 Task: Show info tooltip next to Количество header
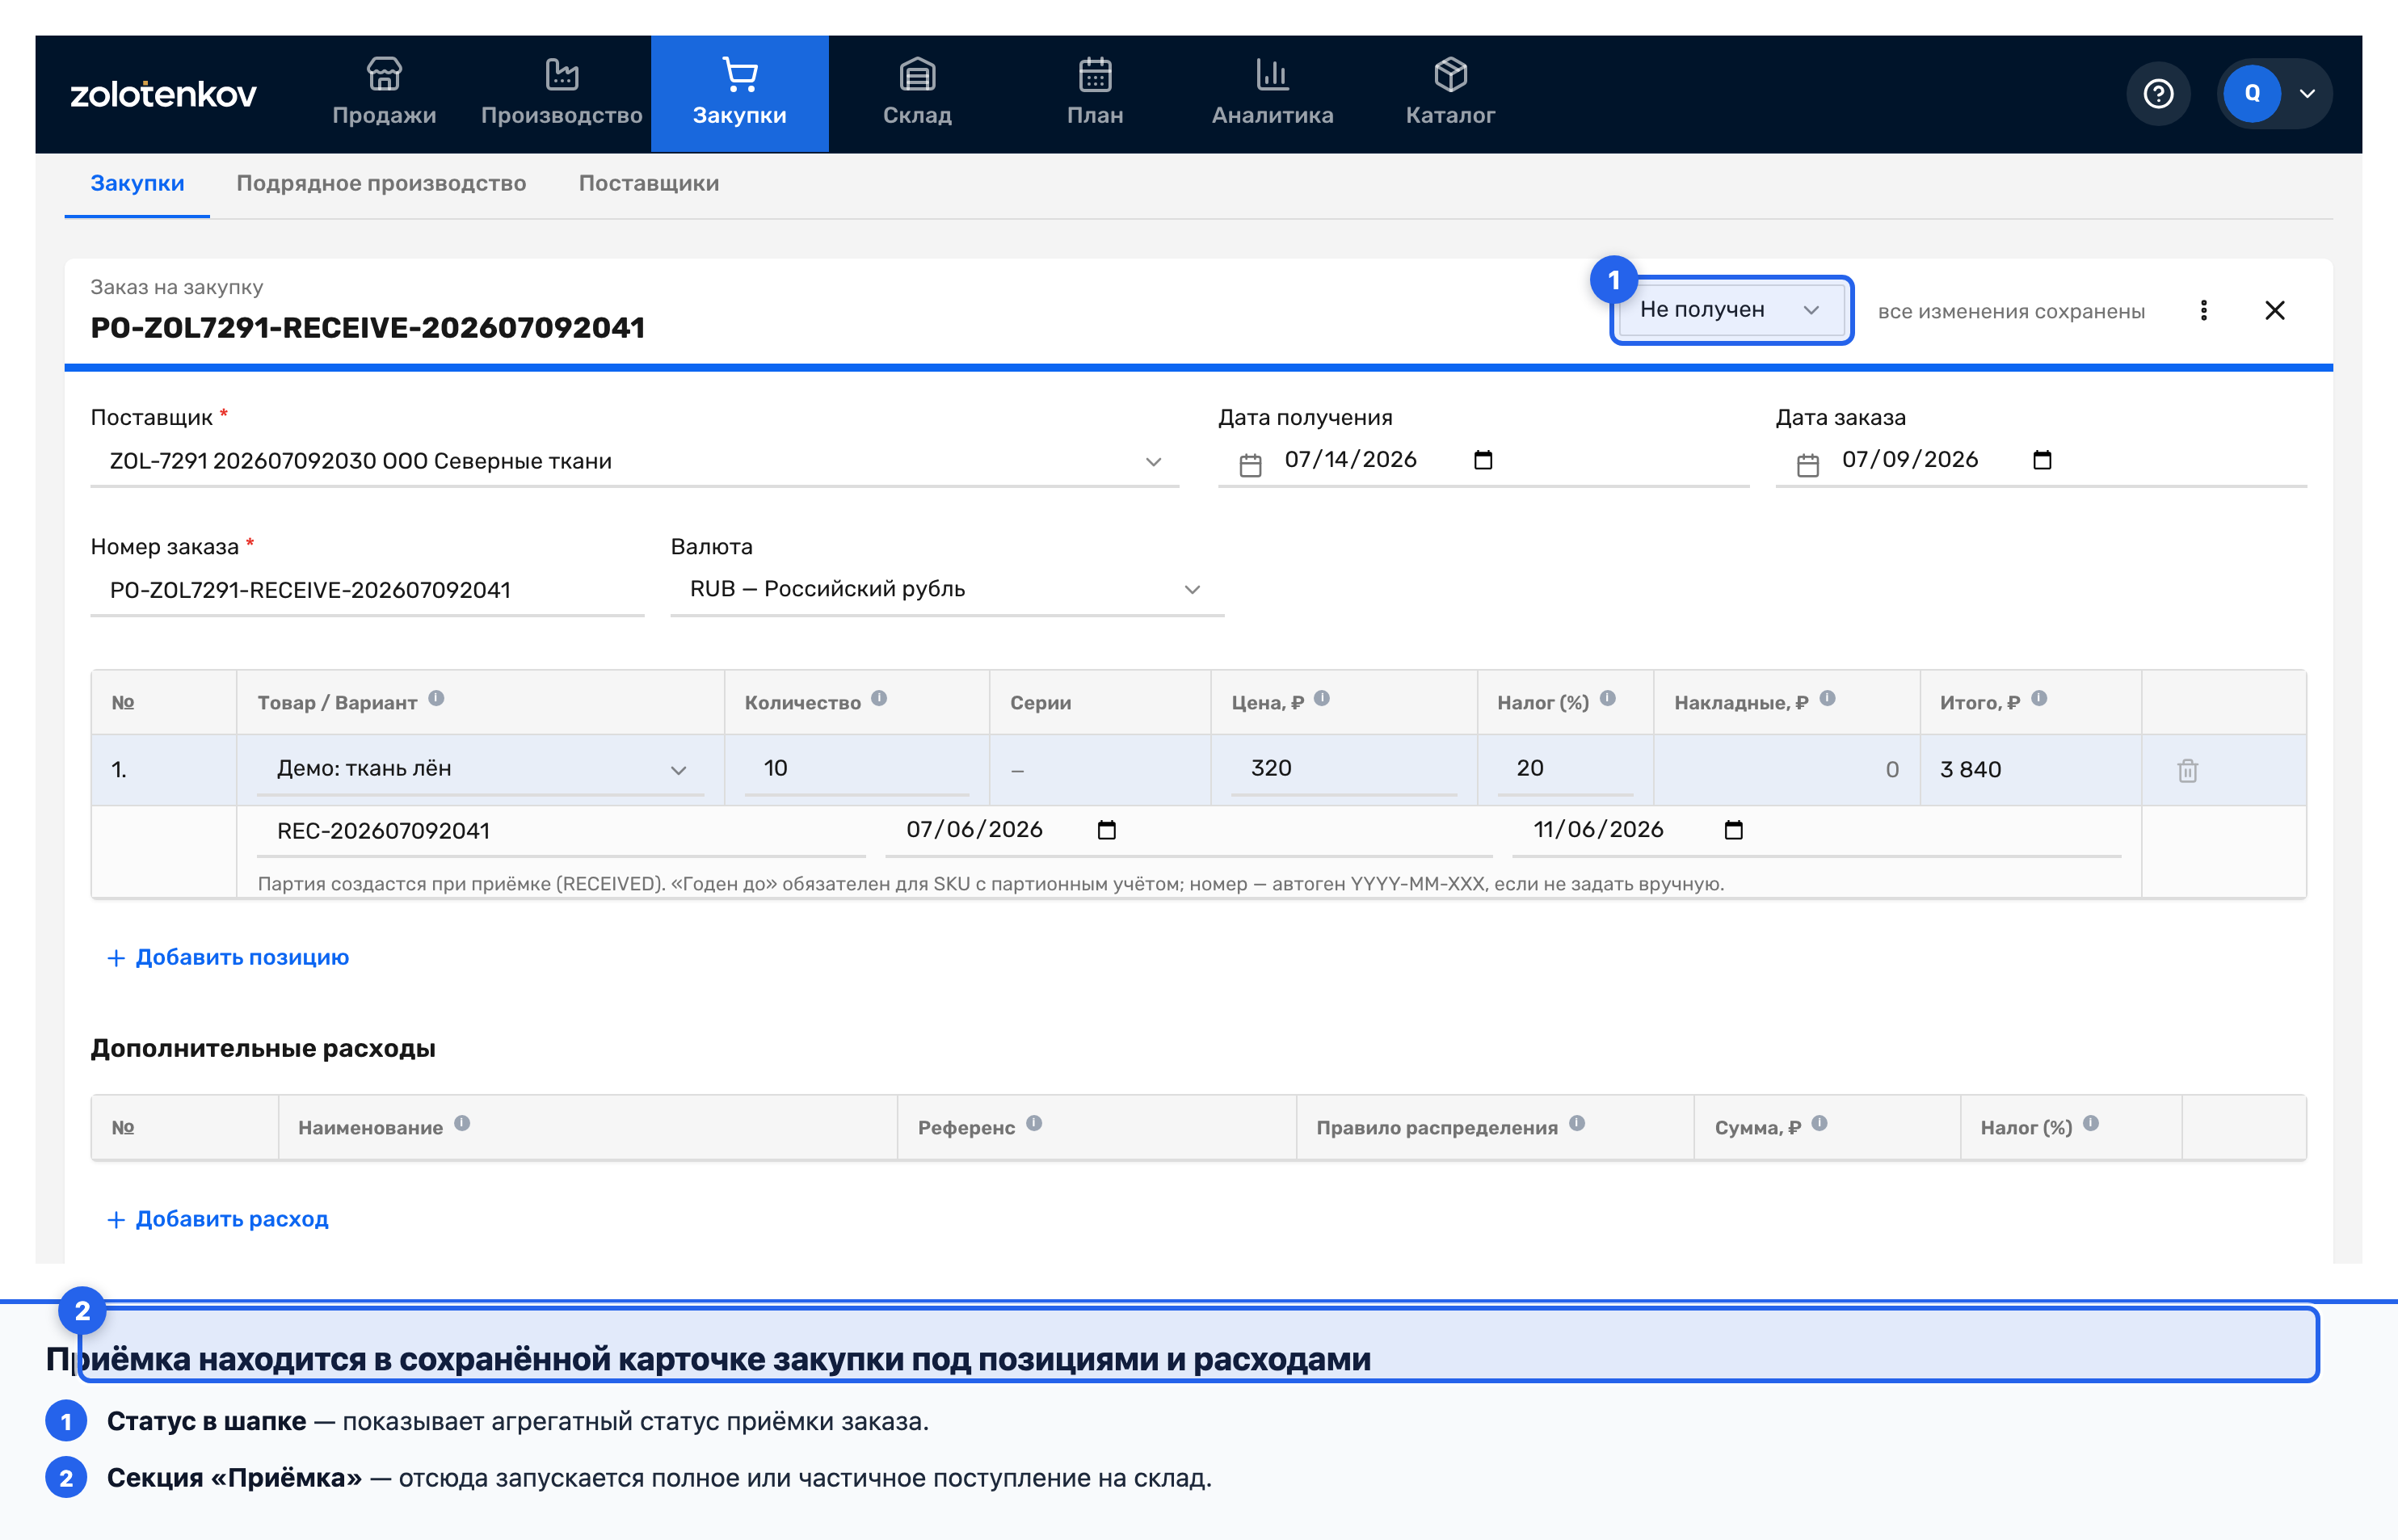pyautogui.click(x=878, y=699)
